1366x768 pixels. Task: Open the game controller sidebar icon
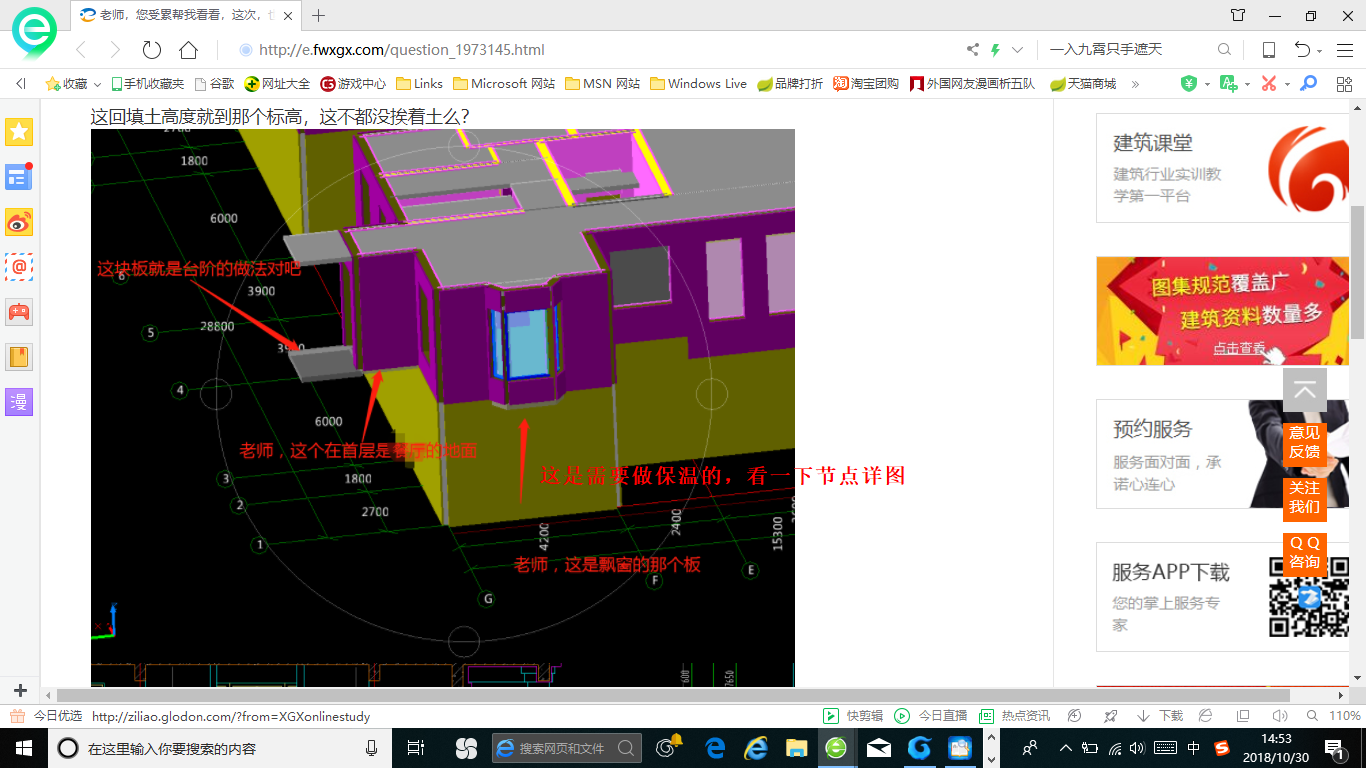tap(19, 312)
